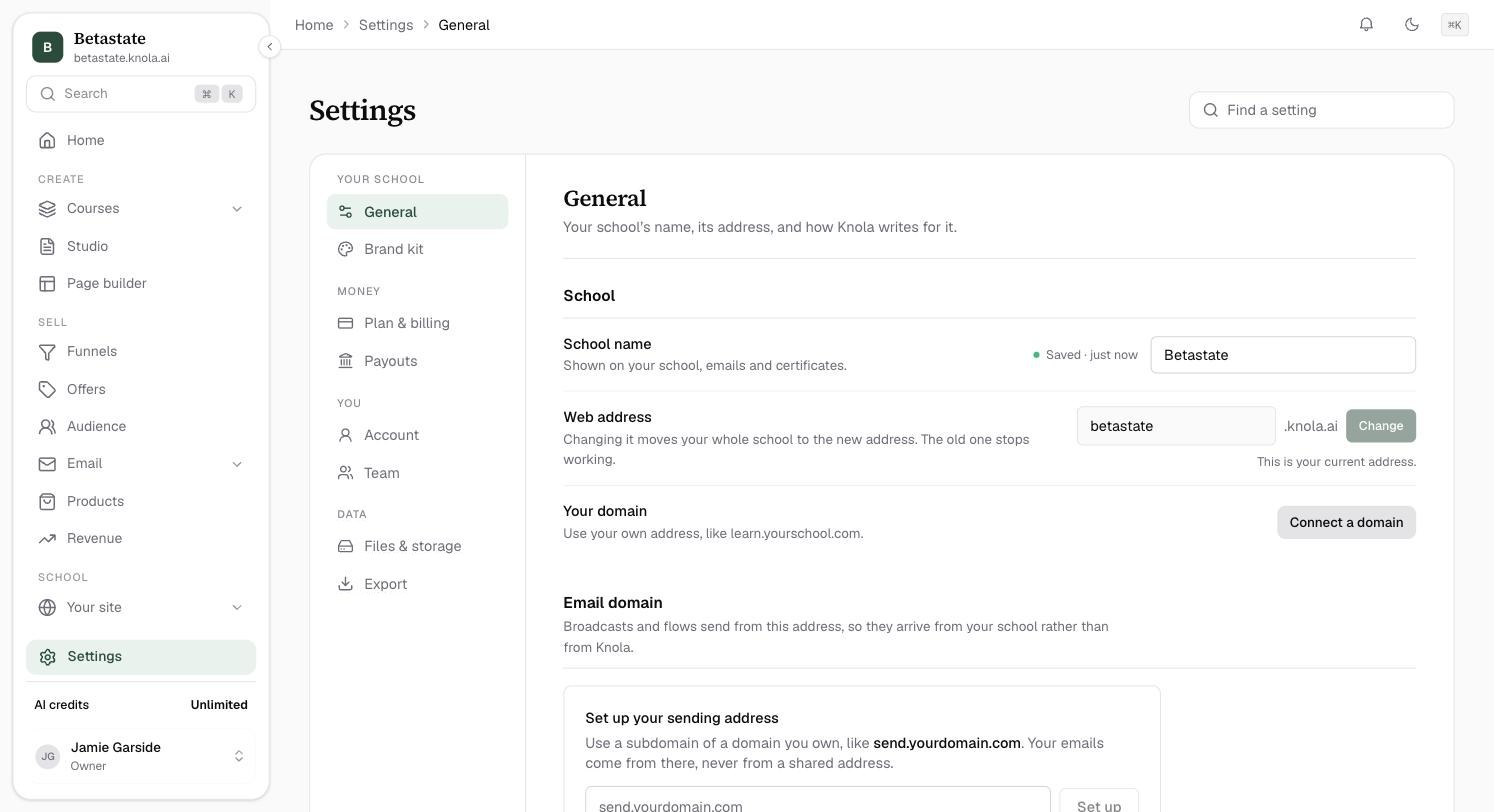Click the betastate.knola.ai address under school name

pyautogui.click(x=121, y=58)
